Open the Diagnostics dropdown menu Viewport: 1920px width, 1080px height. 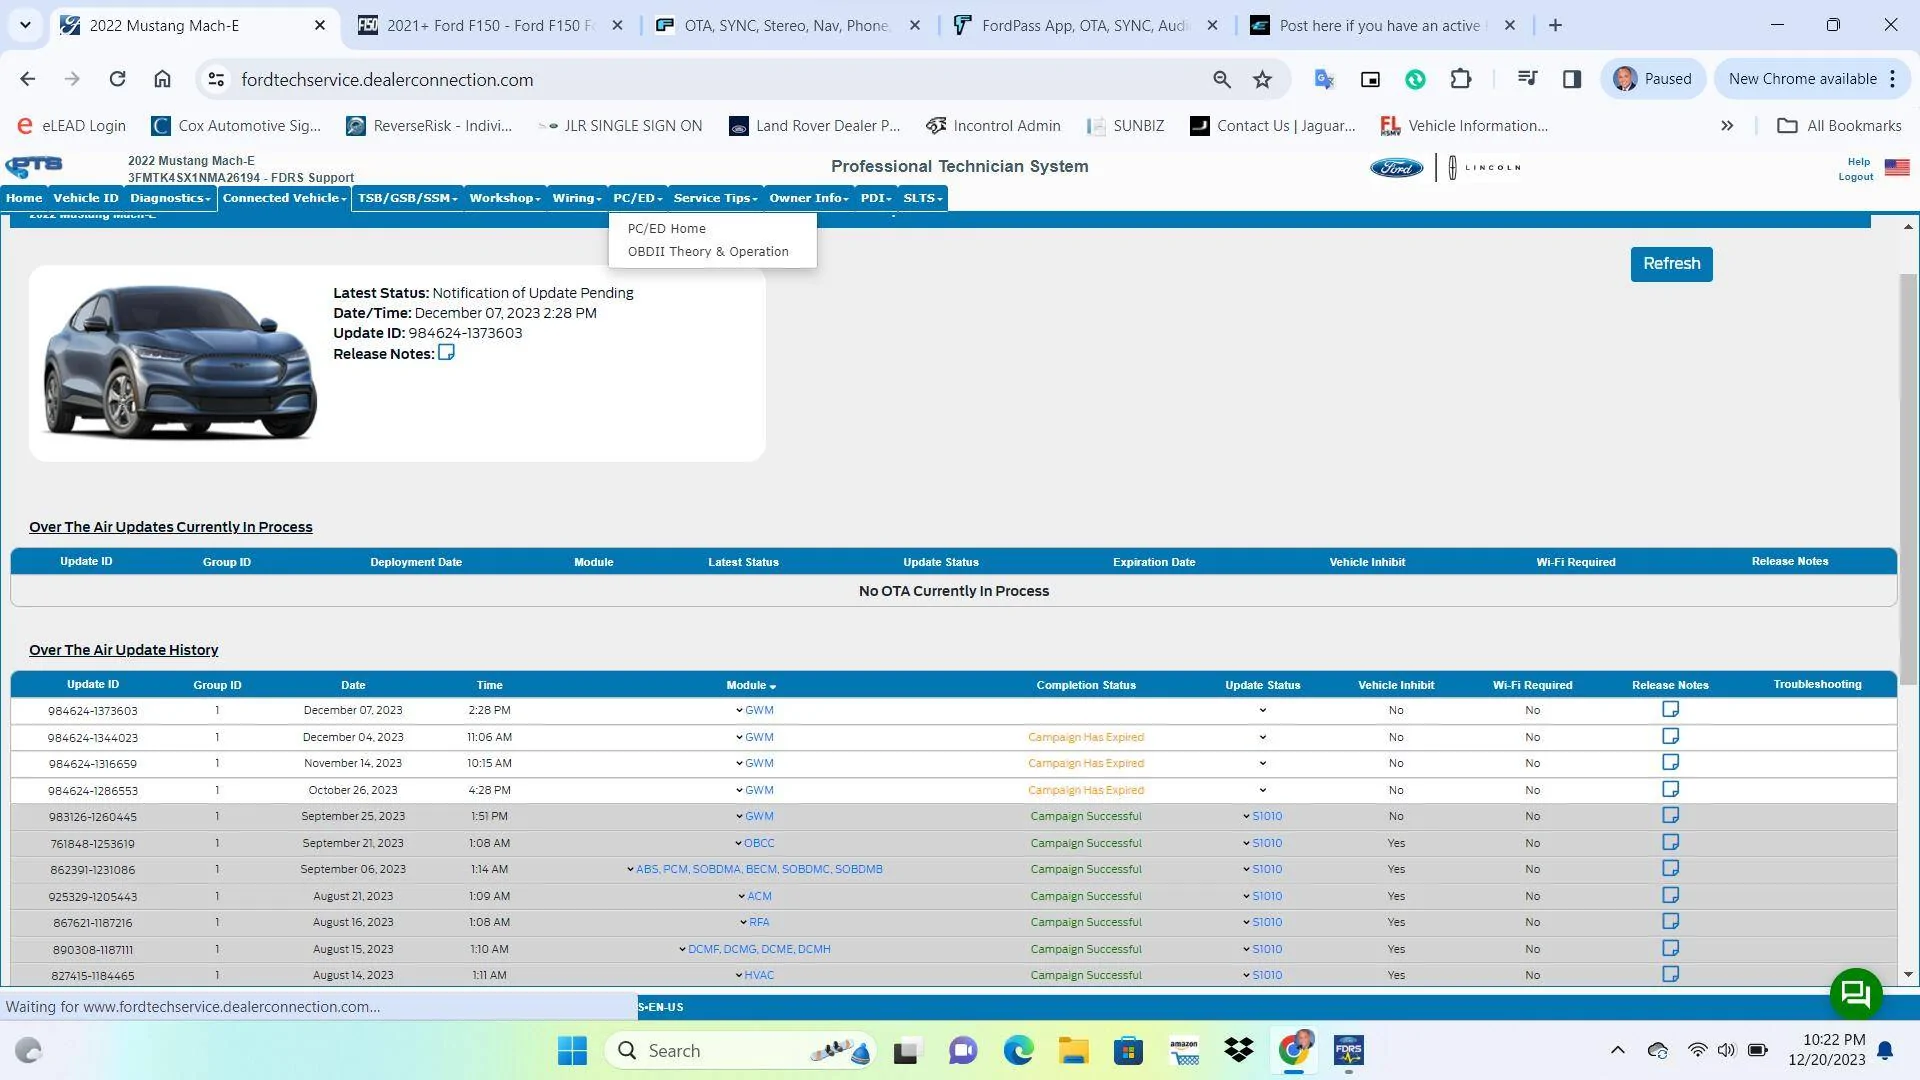(x=170, y=198)
